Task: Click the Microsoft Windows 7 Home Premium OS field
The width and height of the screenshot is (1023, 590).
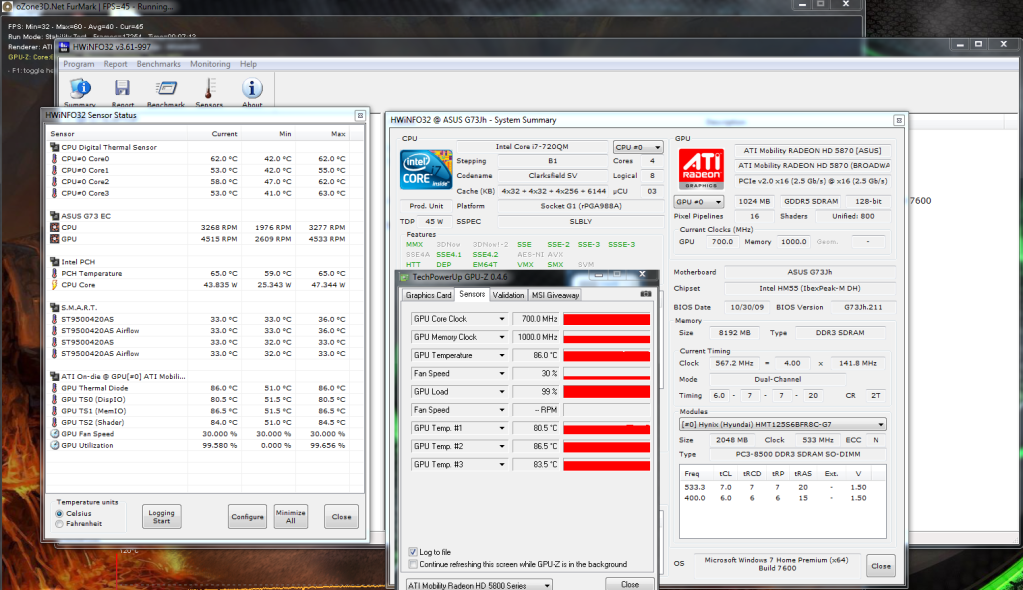Action: [x=776, y=564]
